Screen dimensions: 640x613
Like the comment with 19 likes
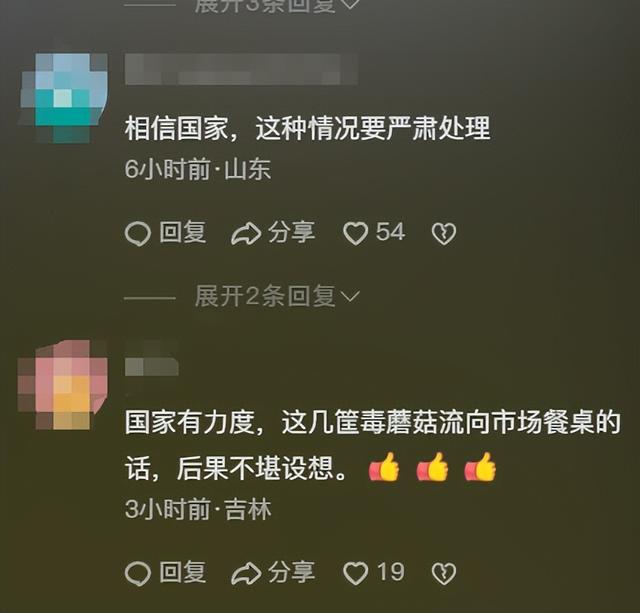point(355,573)
